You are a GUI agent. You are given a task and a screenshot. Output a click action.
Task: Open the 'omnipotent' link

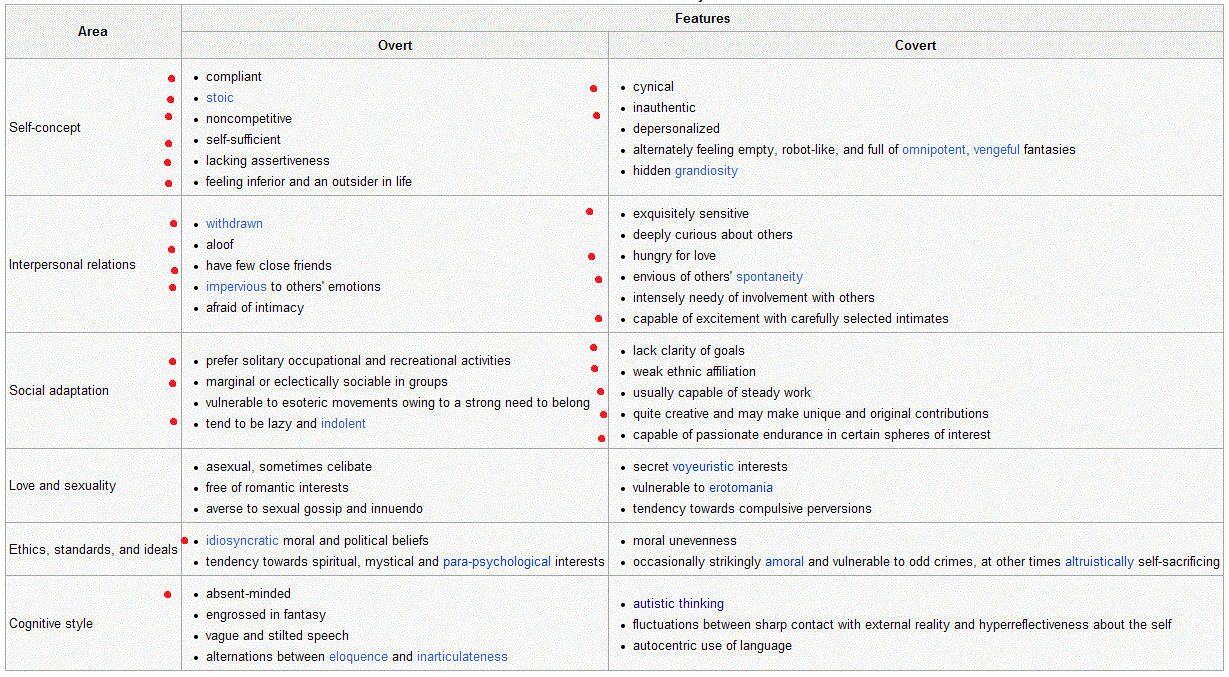point(934,150)
